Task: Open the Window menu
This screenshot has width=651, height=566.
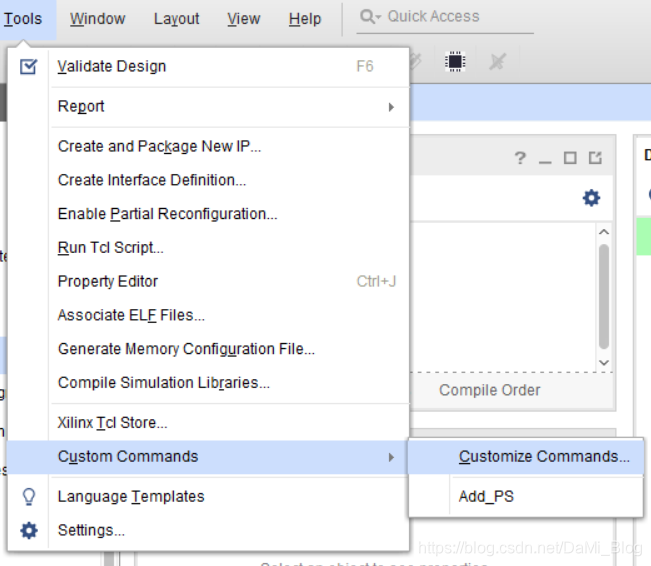Action: click(98, 19)
